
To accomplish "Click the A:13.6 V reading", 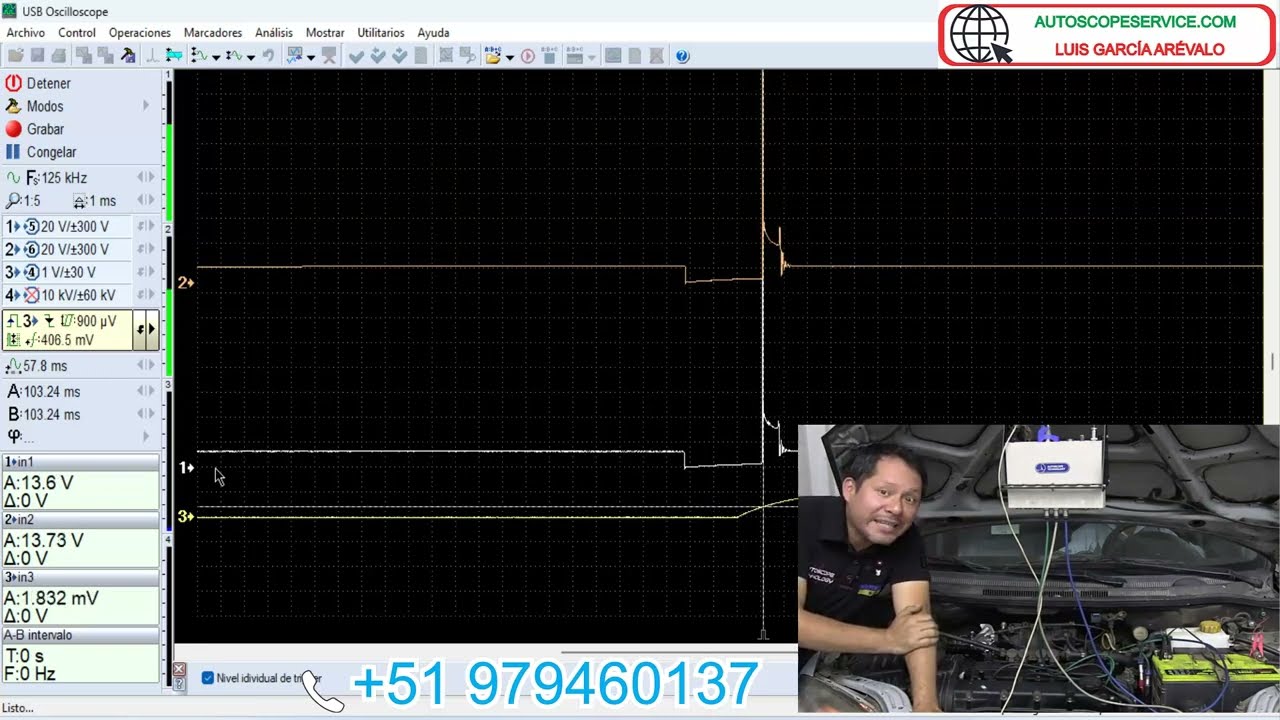I will point(39,482).
